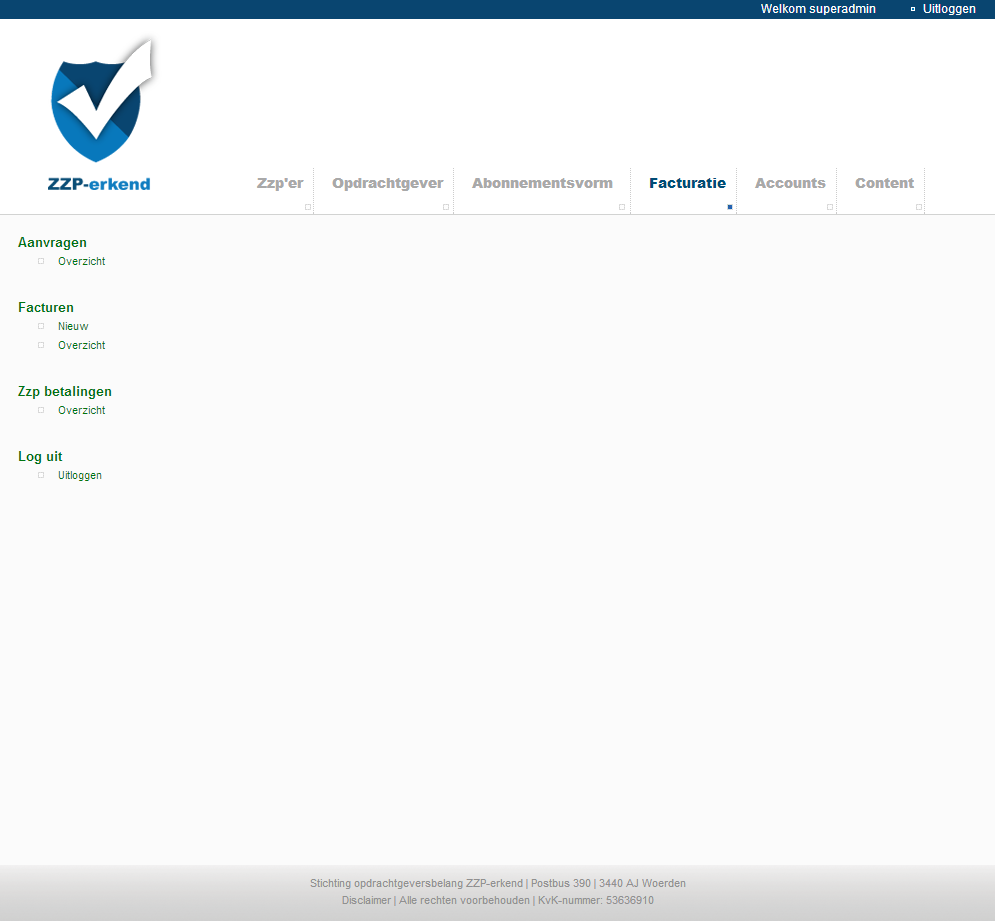The image size is (995, 921).
Task: Click the Log uit section heading
Action: (40, 457)
